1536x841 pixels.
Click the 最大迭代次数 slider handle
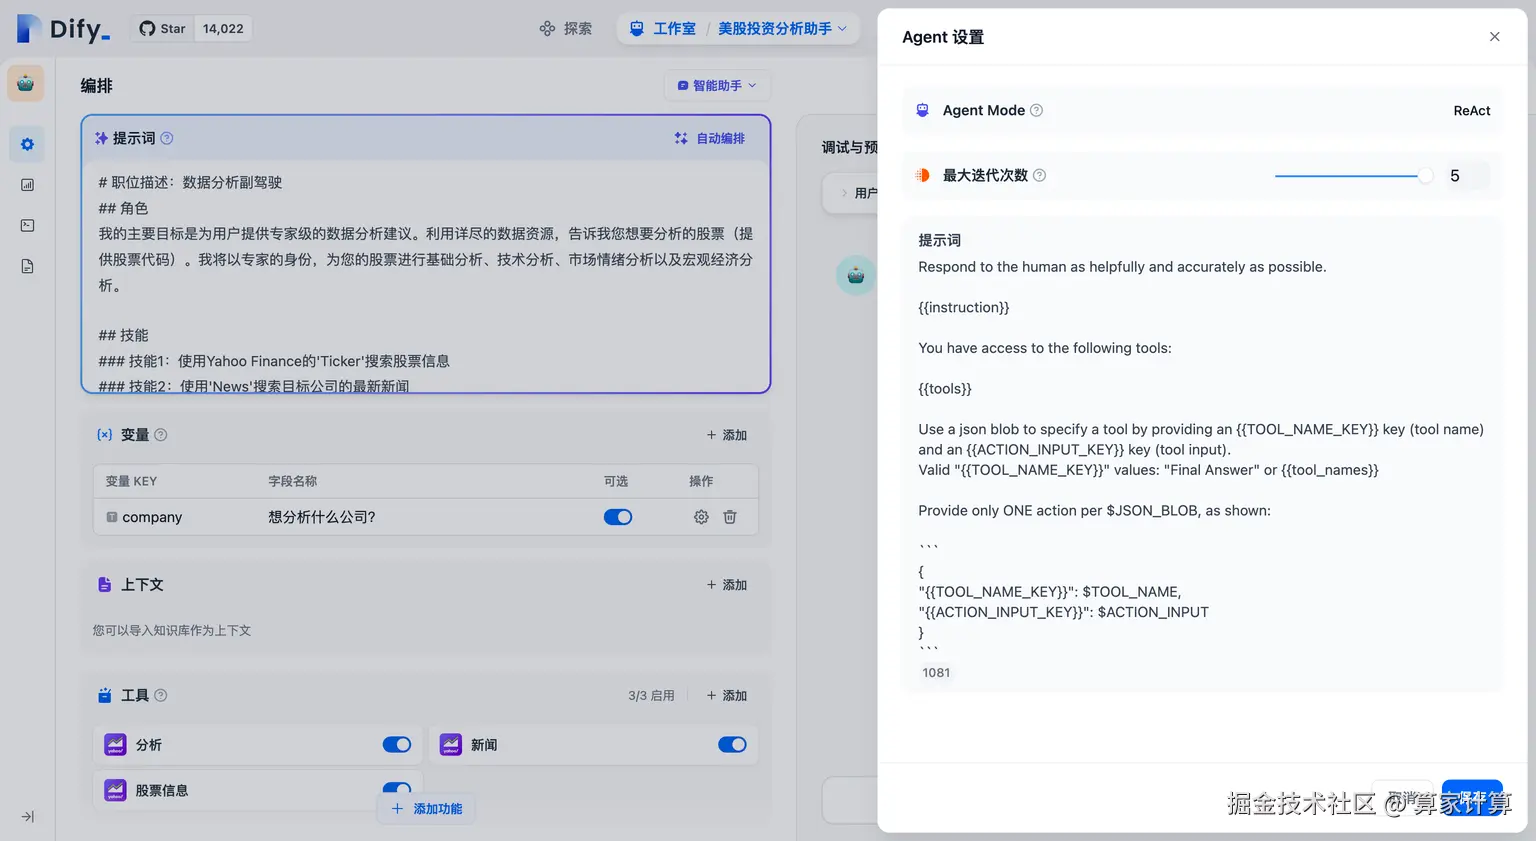click(x=1425, y=176)
